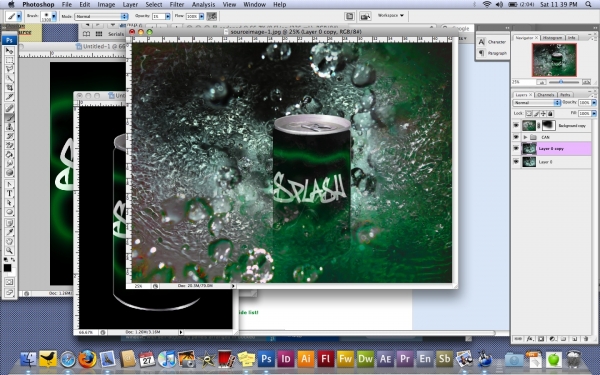This screenshot has width=600, height=375.
Task: Select the Clone Stamp tool
Action: [x=9, y=127]
